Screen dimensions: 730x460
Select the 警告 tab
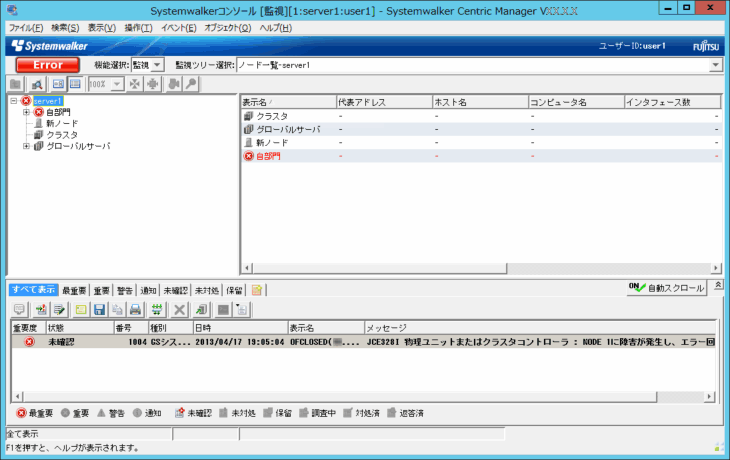tap(124, 291)
